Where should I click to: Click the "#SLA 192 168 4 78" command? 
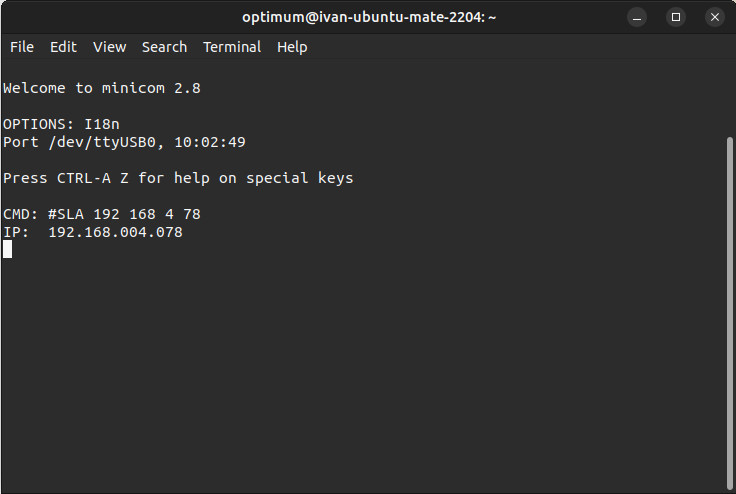124,214
